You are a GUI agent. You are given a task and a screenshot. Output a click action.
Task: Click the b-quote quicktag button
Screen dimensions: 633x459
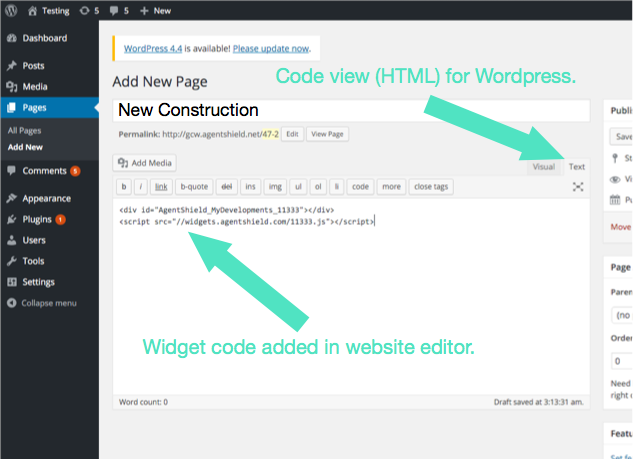pos(194,187)
